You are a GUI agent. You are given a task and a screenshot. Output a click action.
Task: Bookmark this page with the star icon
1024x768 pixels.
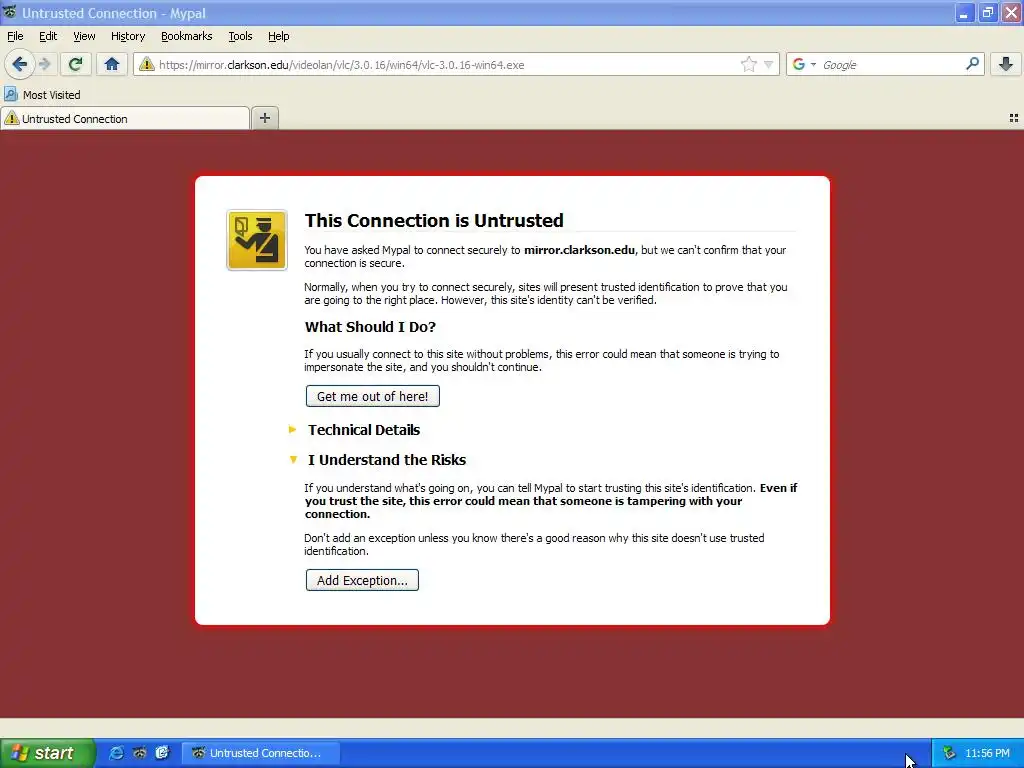click(x=748, y=64)
